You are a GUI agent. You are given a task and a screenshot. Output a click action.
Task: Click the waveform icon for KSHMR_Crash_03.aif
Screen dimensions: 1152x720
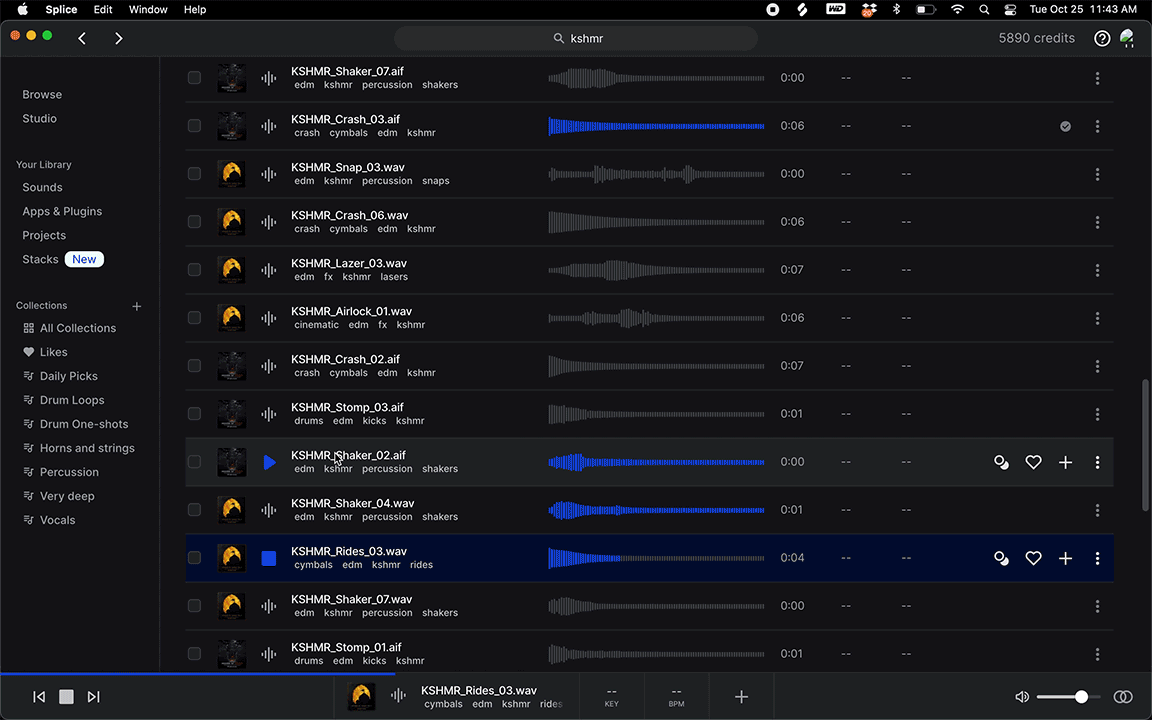269,126
